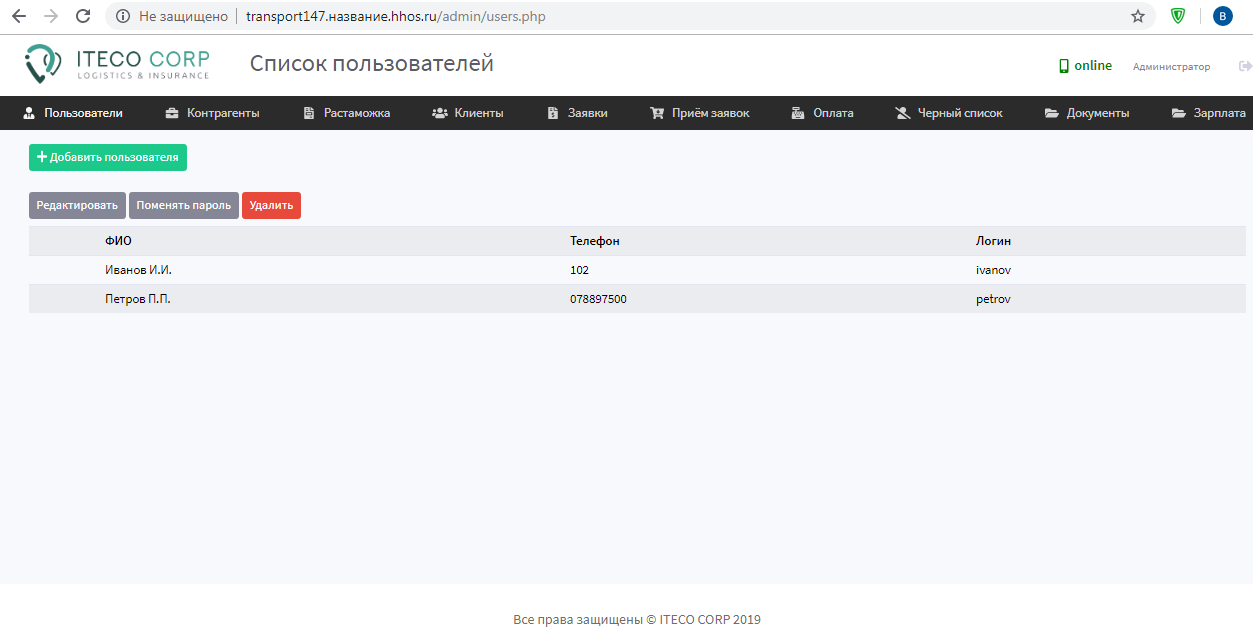Log out using the exit icon
Image resolution: width=1253 pixels, height=636 pixels.
[x=1245, y=66]
